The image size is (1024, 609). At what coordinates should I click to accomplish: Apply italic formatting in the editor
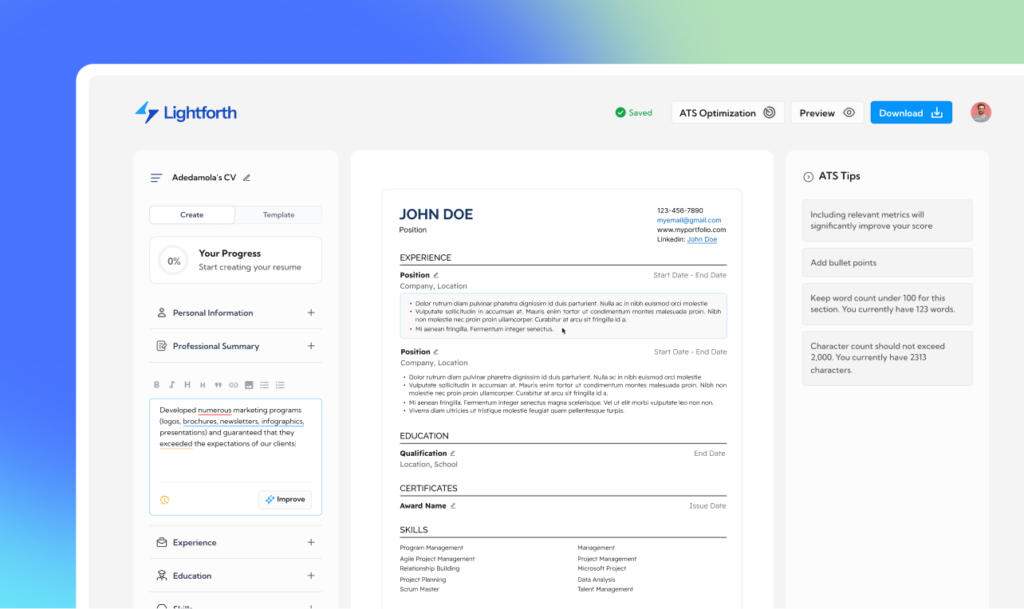[x=172, y=385]
